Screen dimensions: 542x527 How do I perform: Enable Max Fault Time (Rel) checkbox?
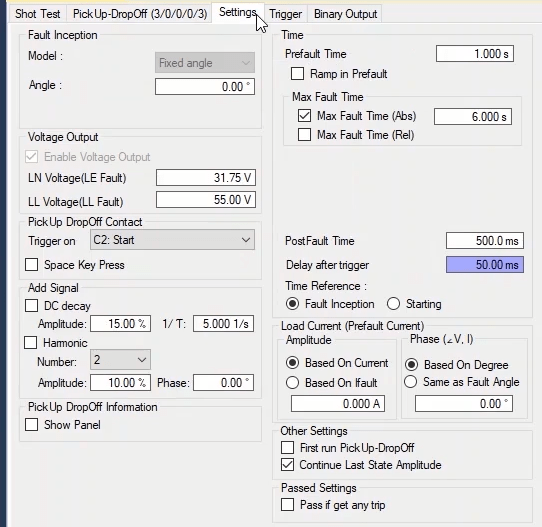point(304,135)
